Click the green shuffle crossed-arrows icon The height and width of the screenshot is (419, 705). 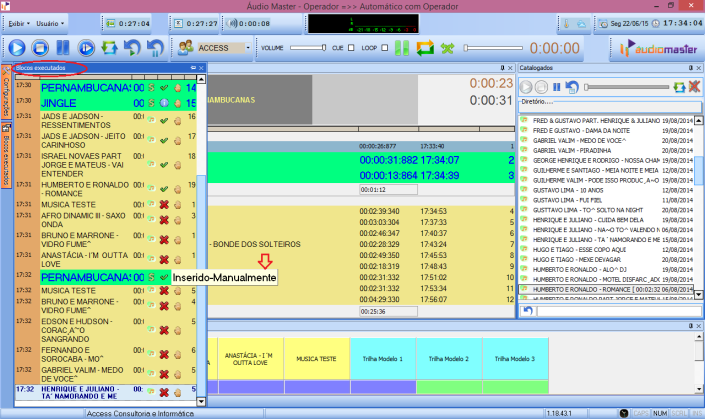tap(447, 48)
